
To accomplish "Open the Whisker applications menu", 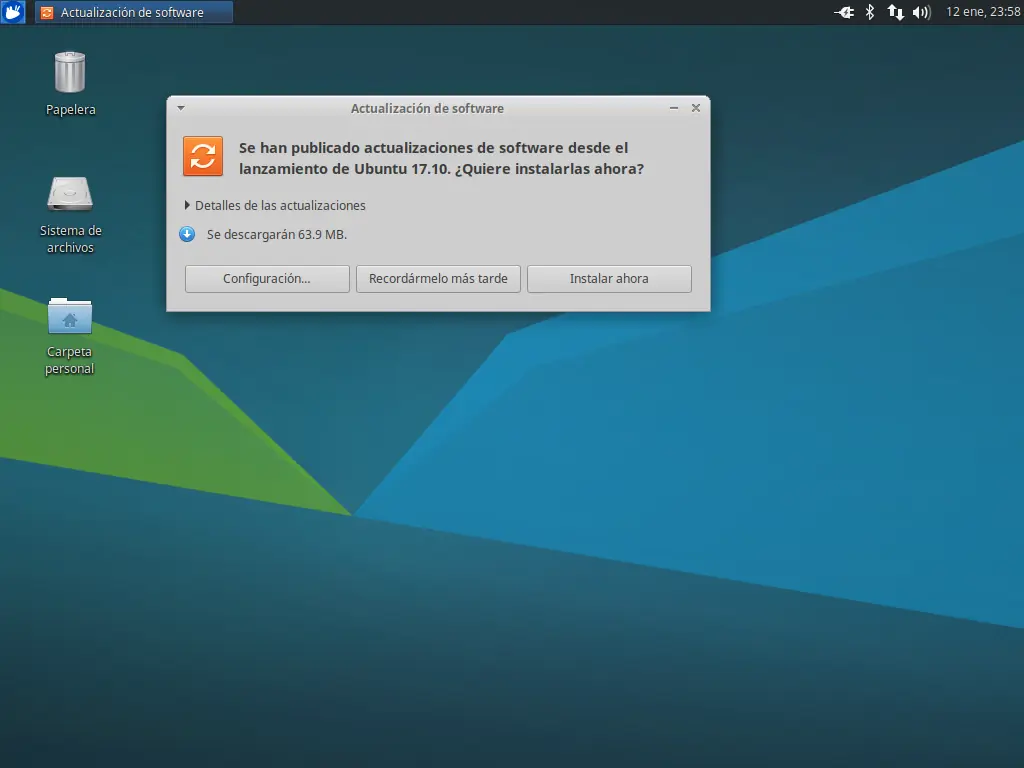I will (x=12, y=12).
